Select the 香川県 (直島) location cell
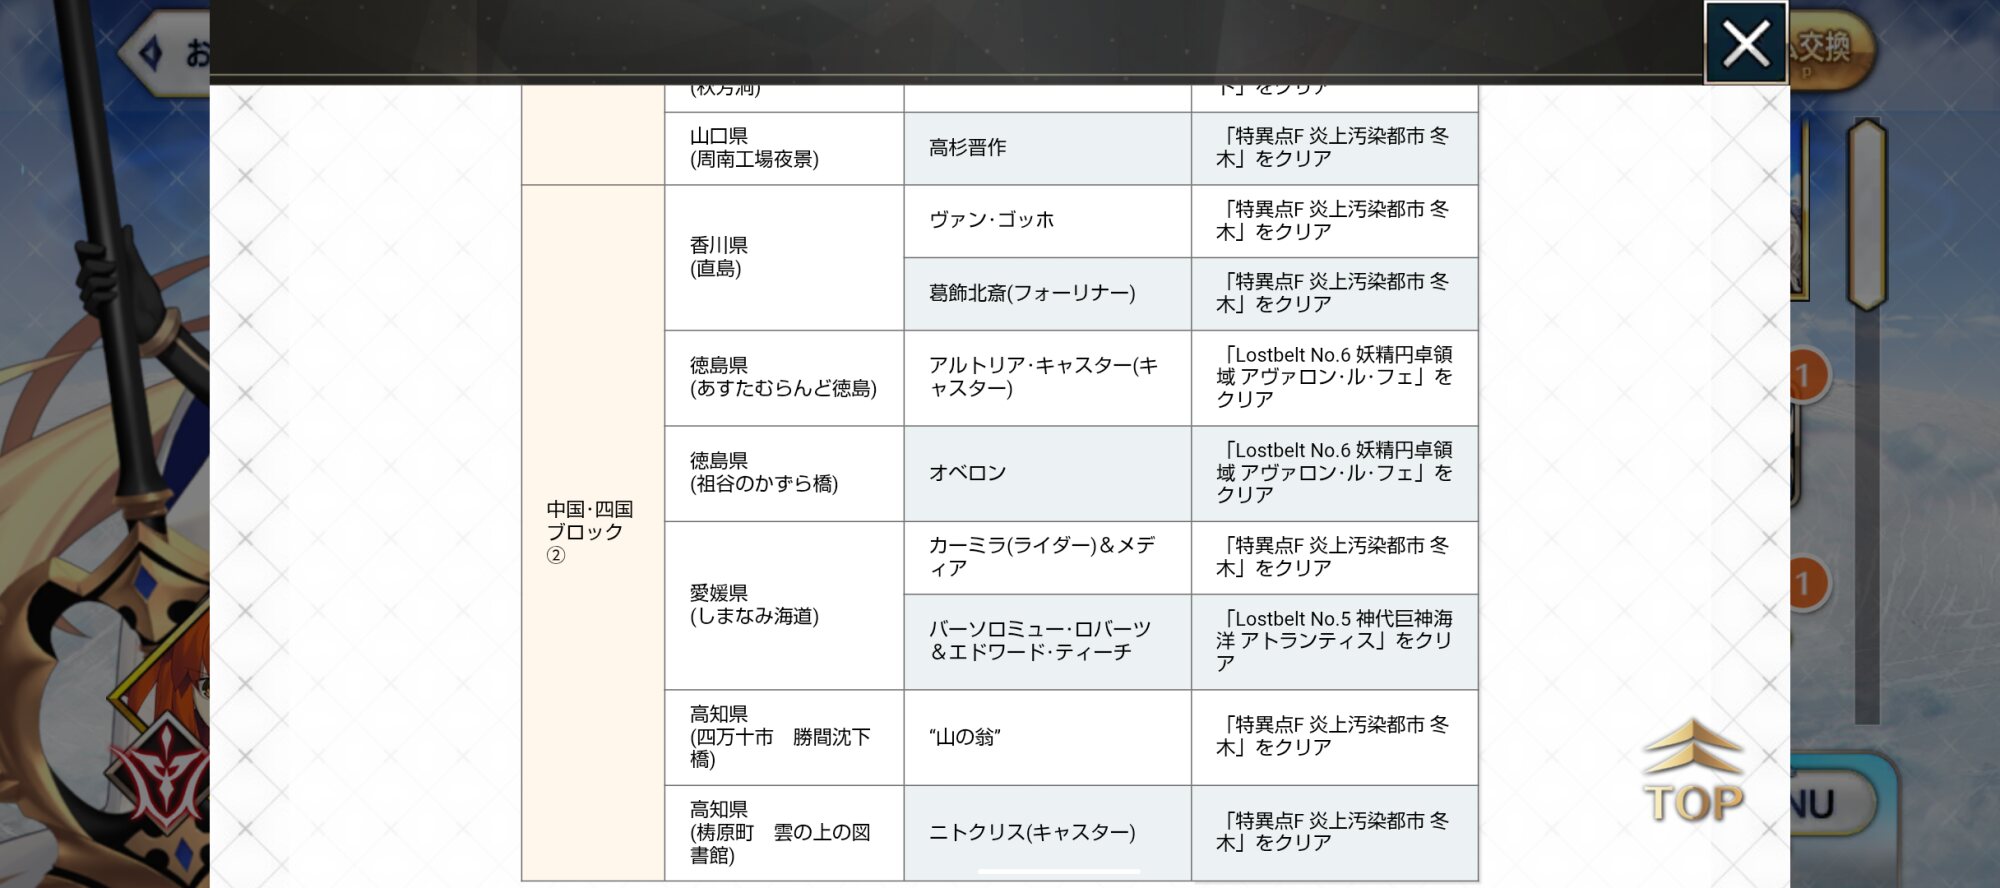The image size is (2000, 888). click(x=784, y=258)
